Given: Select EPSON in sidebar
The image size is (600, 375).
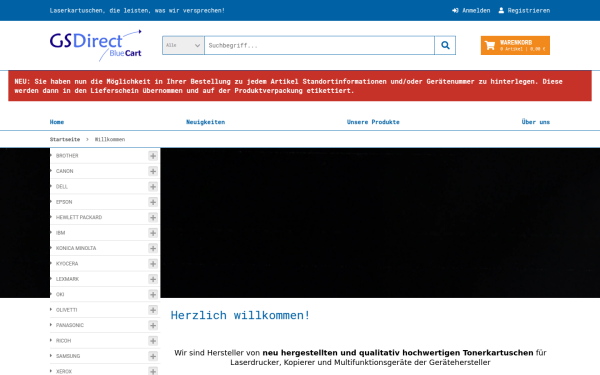Looking at the screenshot, I should tap(64, 202).
